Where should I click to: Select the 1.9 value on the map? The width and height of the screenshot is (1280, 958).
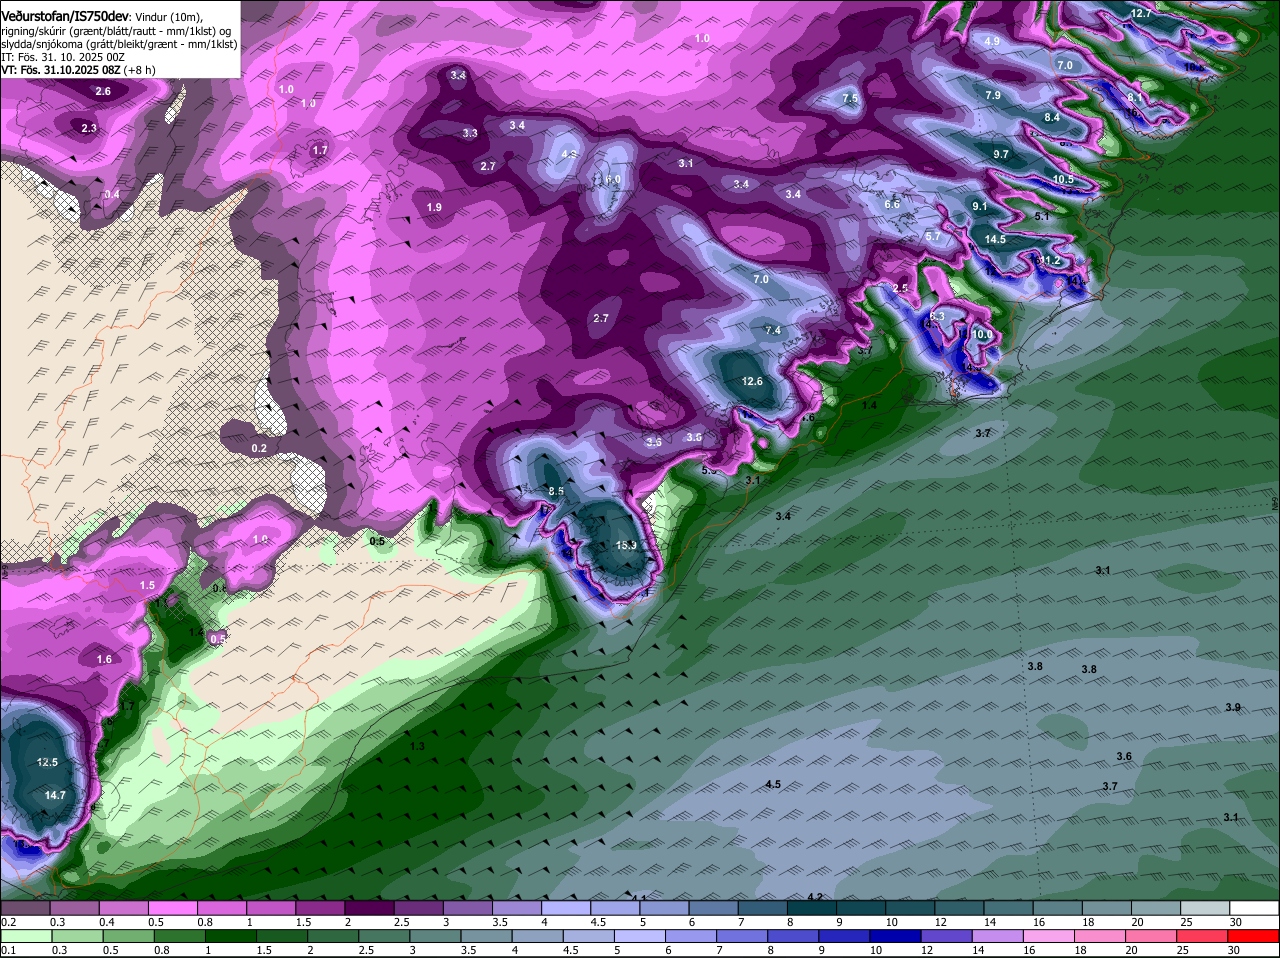click(x=434, y=207)
